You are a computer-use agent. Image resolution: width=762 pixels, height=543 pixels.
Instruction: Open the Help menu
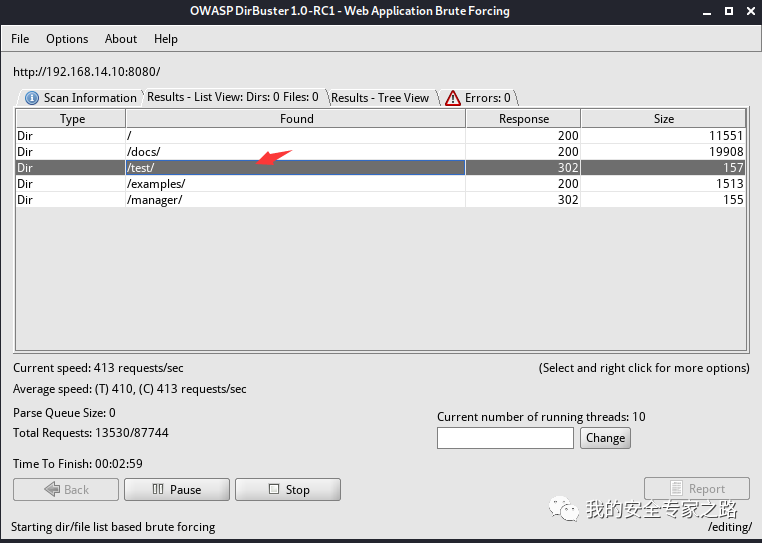click(166, 39)
